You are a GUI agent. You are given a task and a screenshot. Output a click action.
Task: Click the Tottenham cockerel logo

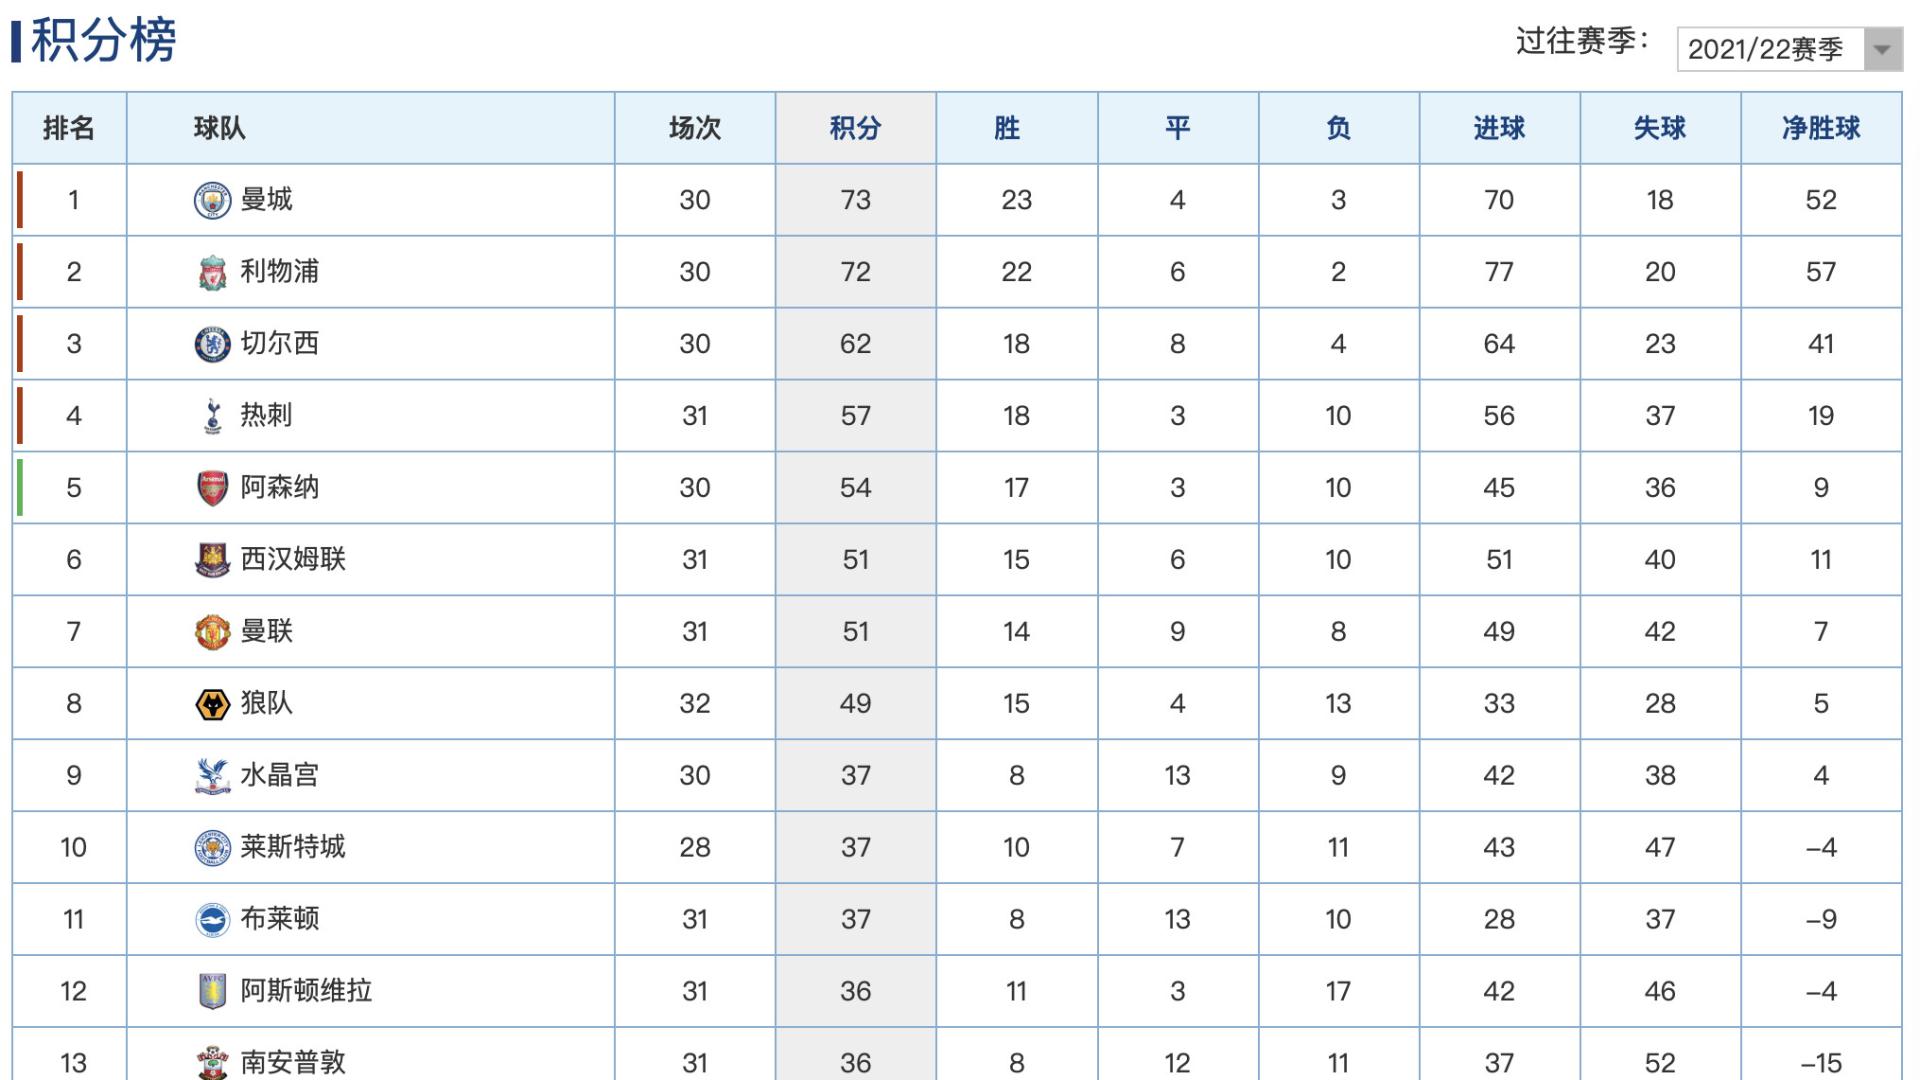(x=212, y=416)
